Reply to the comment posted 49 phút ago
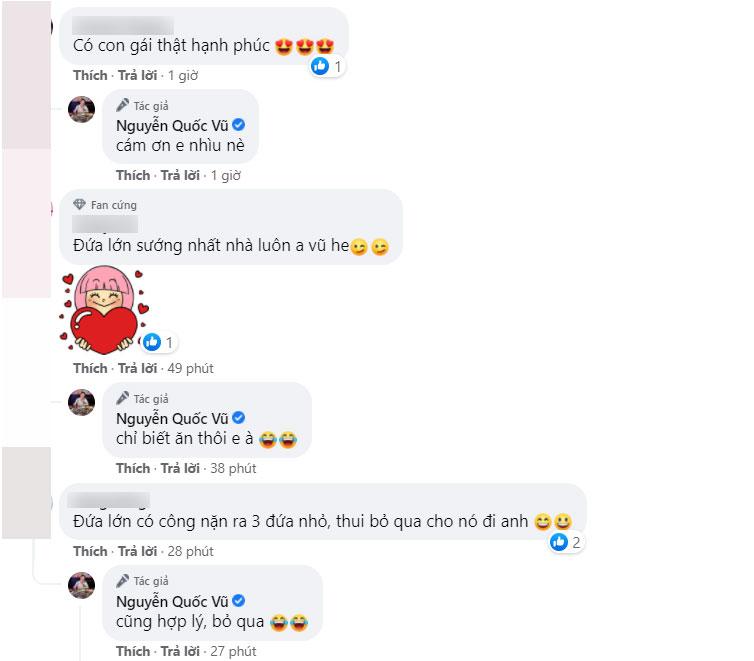This screenshot has height=661, width=754. (138, 368)
